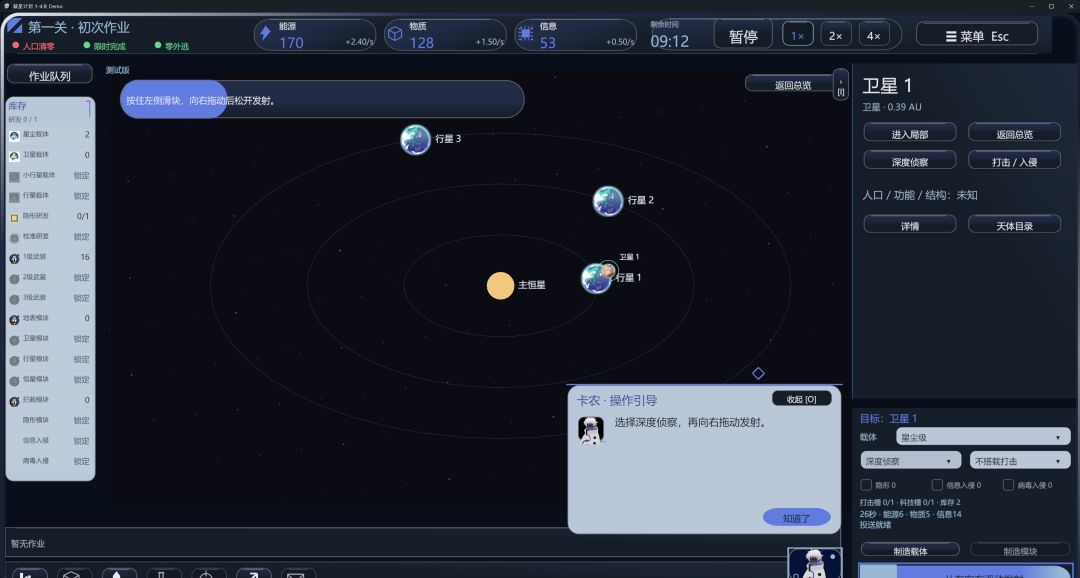Collapse the right panel with the side arrow tab
Image resolution: width=1080 pixels, height=578 pixels.
pyautogui.click(x=840, y=85)
